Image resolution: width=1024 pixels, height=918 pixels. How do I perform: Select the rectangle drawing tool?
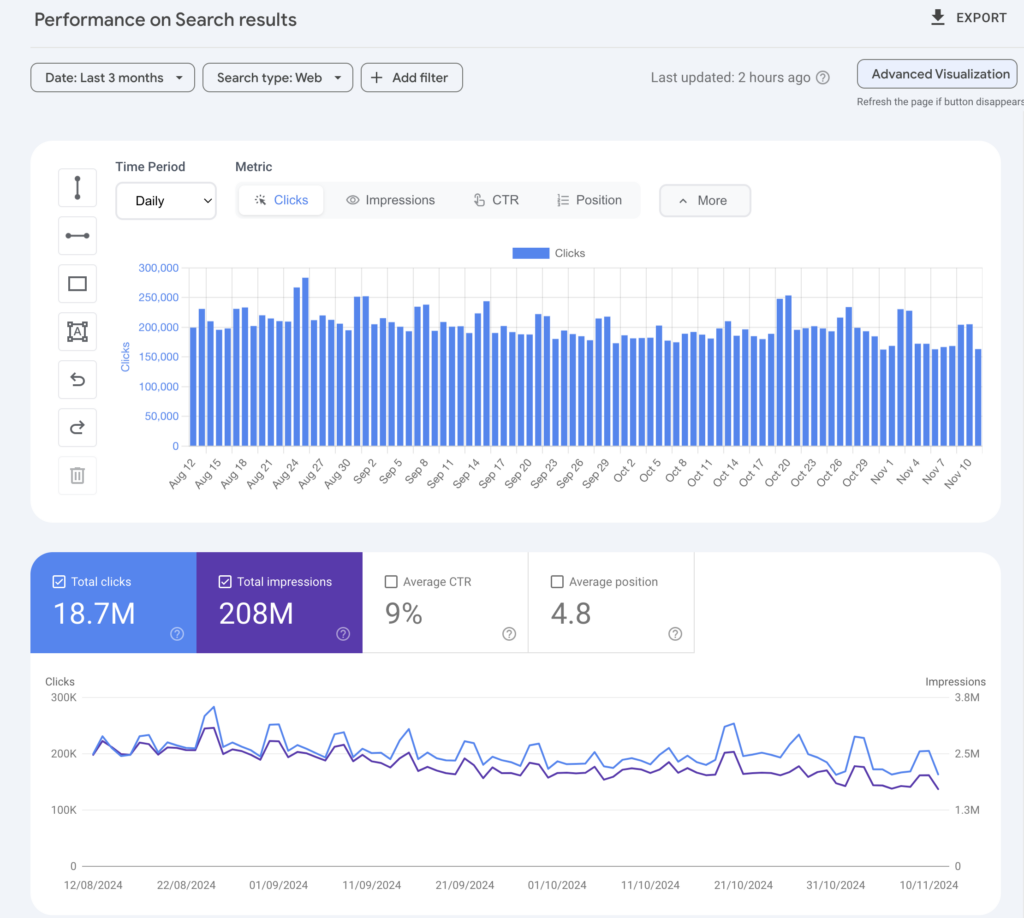point(78,284)
